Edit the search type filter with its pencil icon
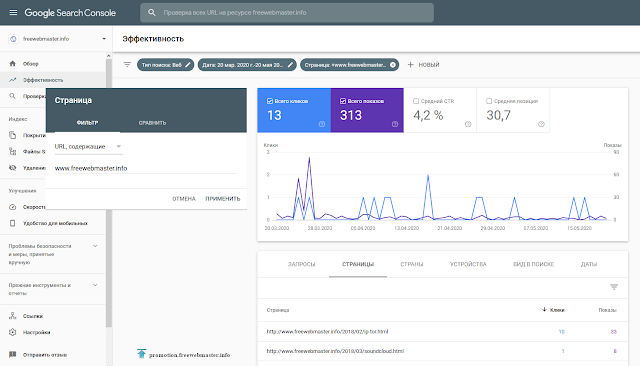This screenshot has width=640, height=366. pyautogui.click(x=188, y=65)
